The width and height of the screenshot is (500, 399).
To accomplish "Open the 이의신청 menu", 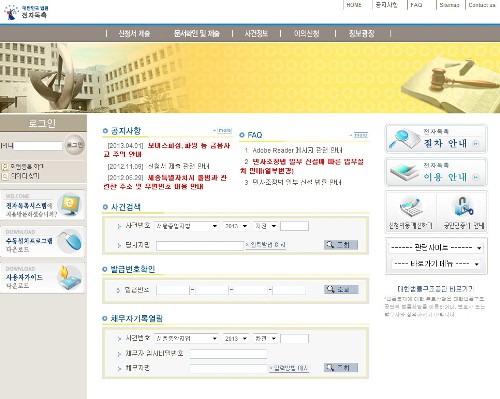I will [306, 33].
